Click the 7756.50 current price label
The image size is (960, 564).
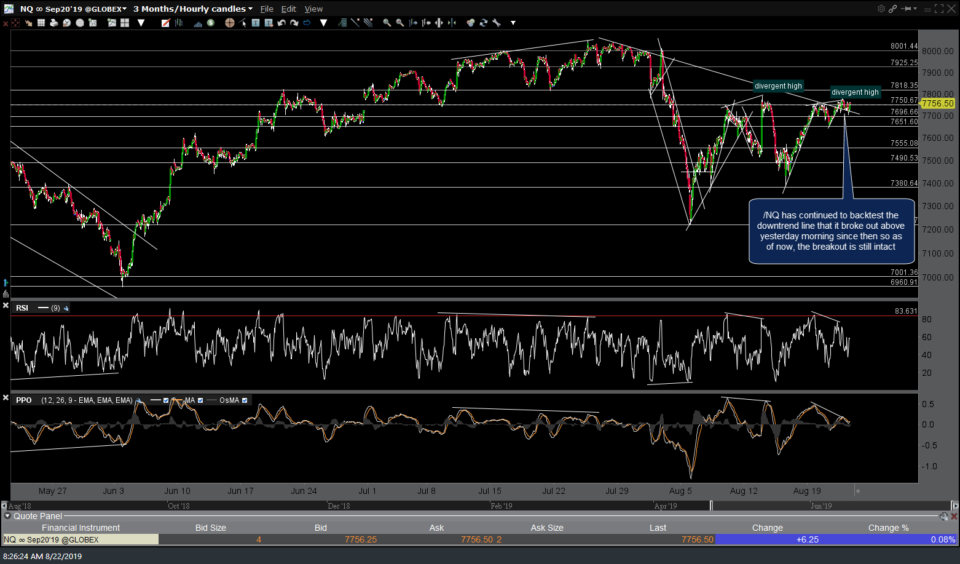click(x=937, y=103)
